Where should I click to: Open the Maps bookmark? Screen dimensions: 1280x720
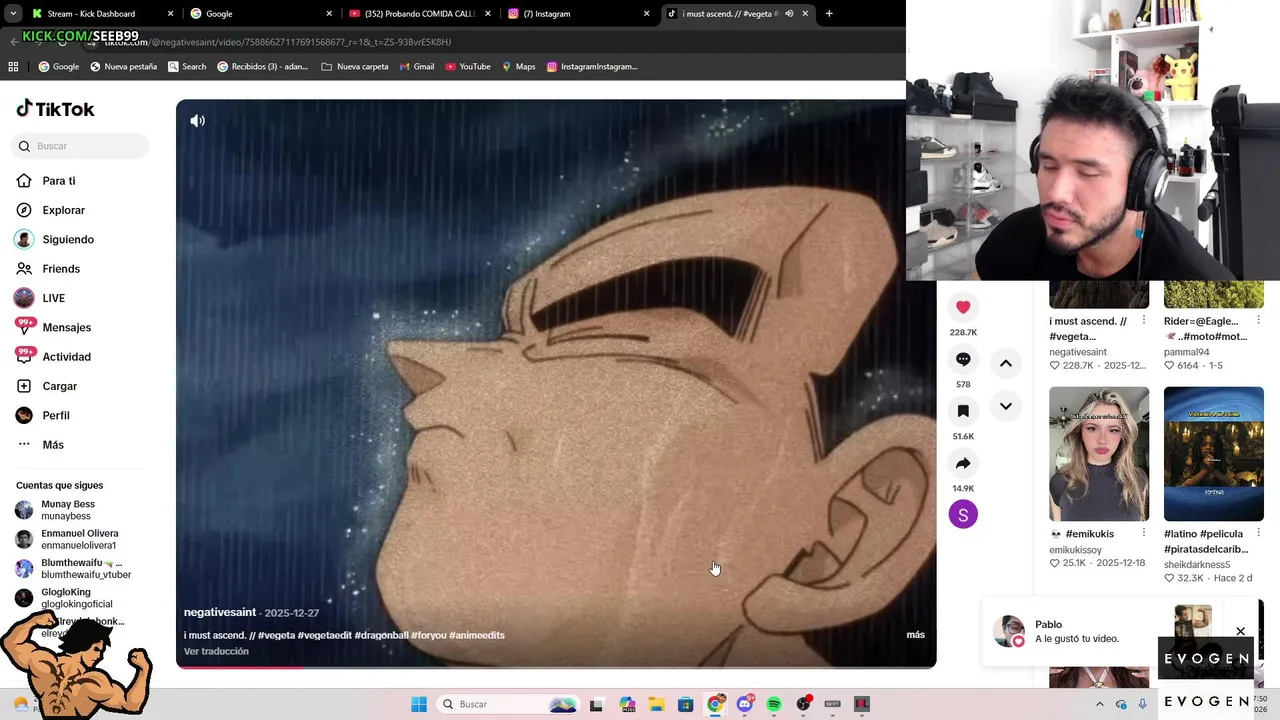coord(519,67)
